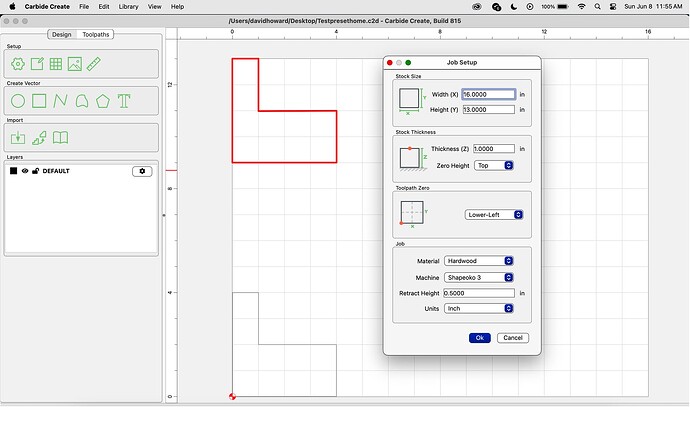The image size is (690, 445).
Task: Select the Text tool
Action: pos(124,101)
